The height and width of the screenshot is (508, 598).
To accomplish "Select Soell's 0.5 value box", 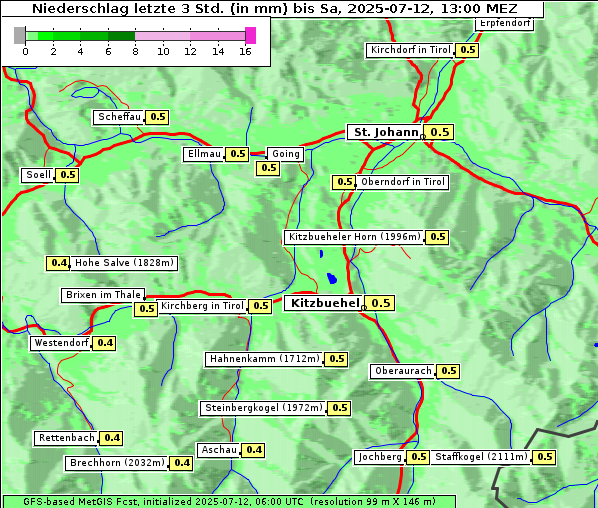I will 67,175.
